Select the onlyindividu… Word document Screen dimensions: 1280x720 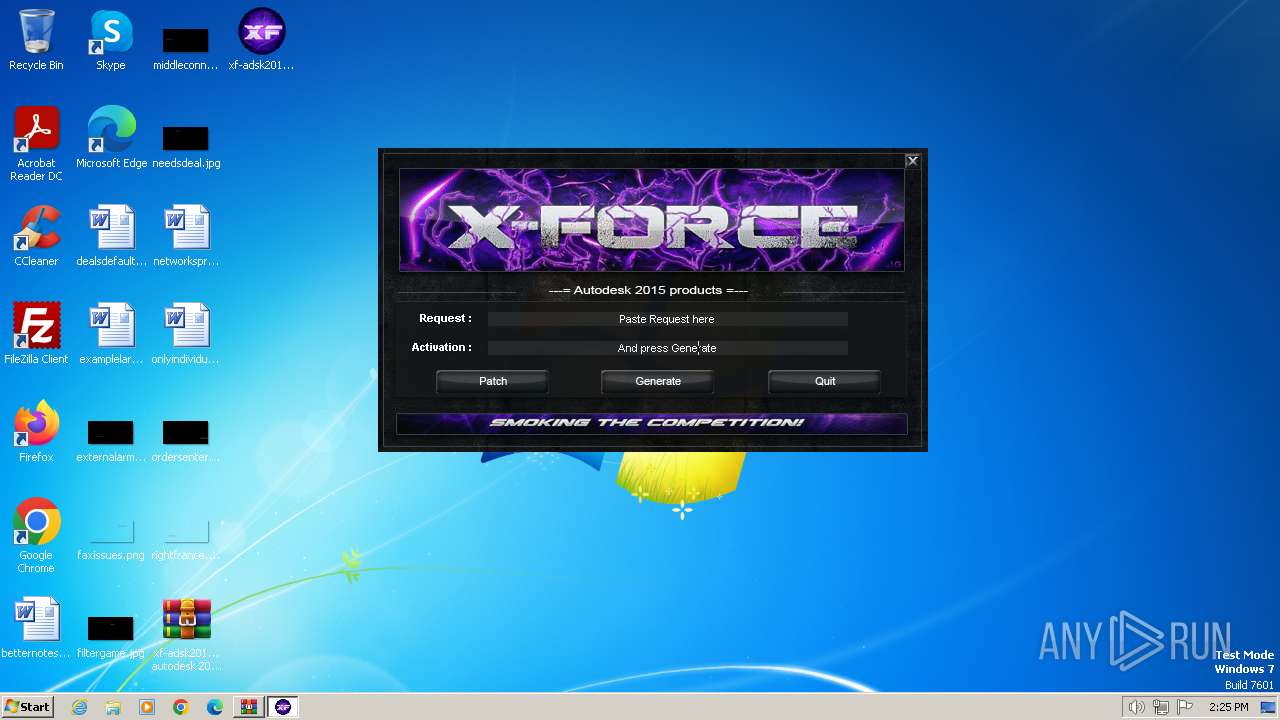point(186,334)
